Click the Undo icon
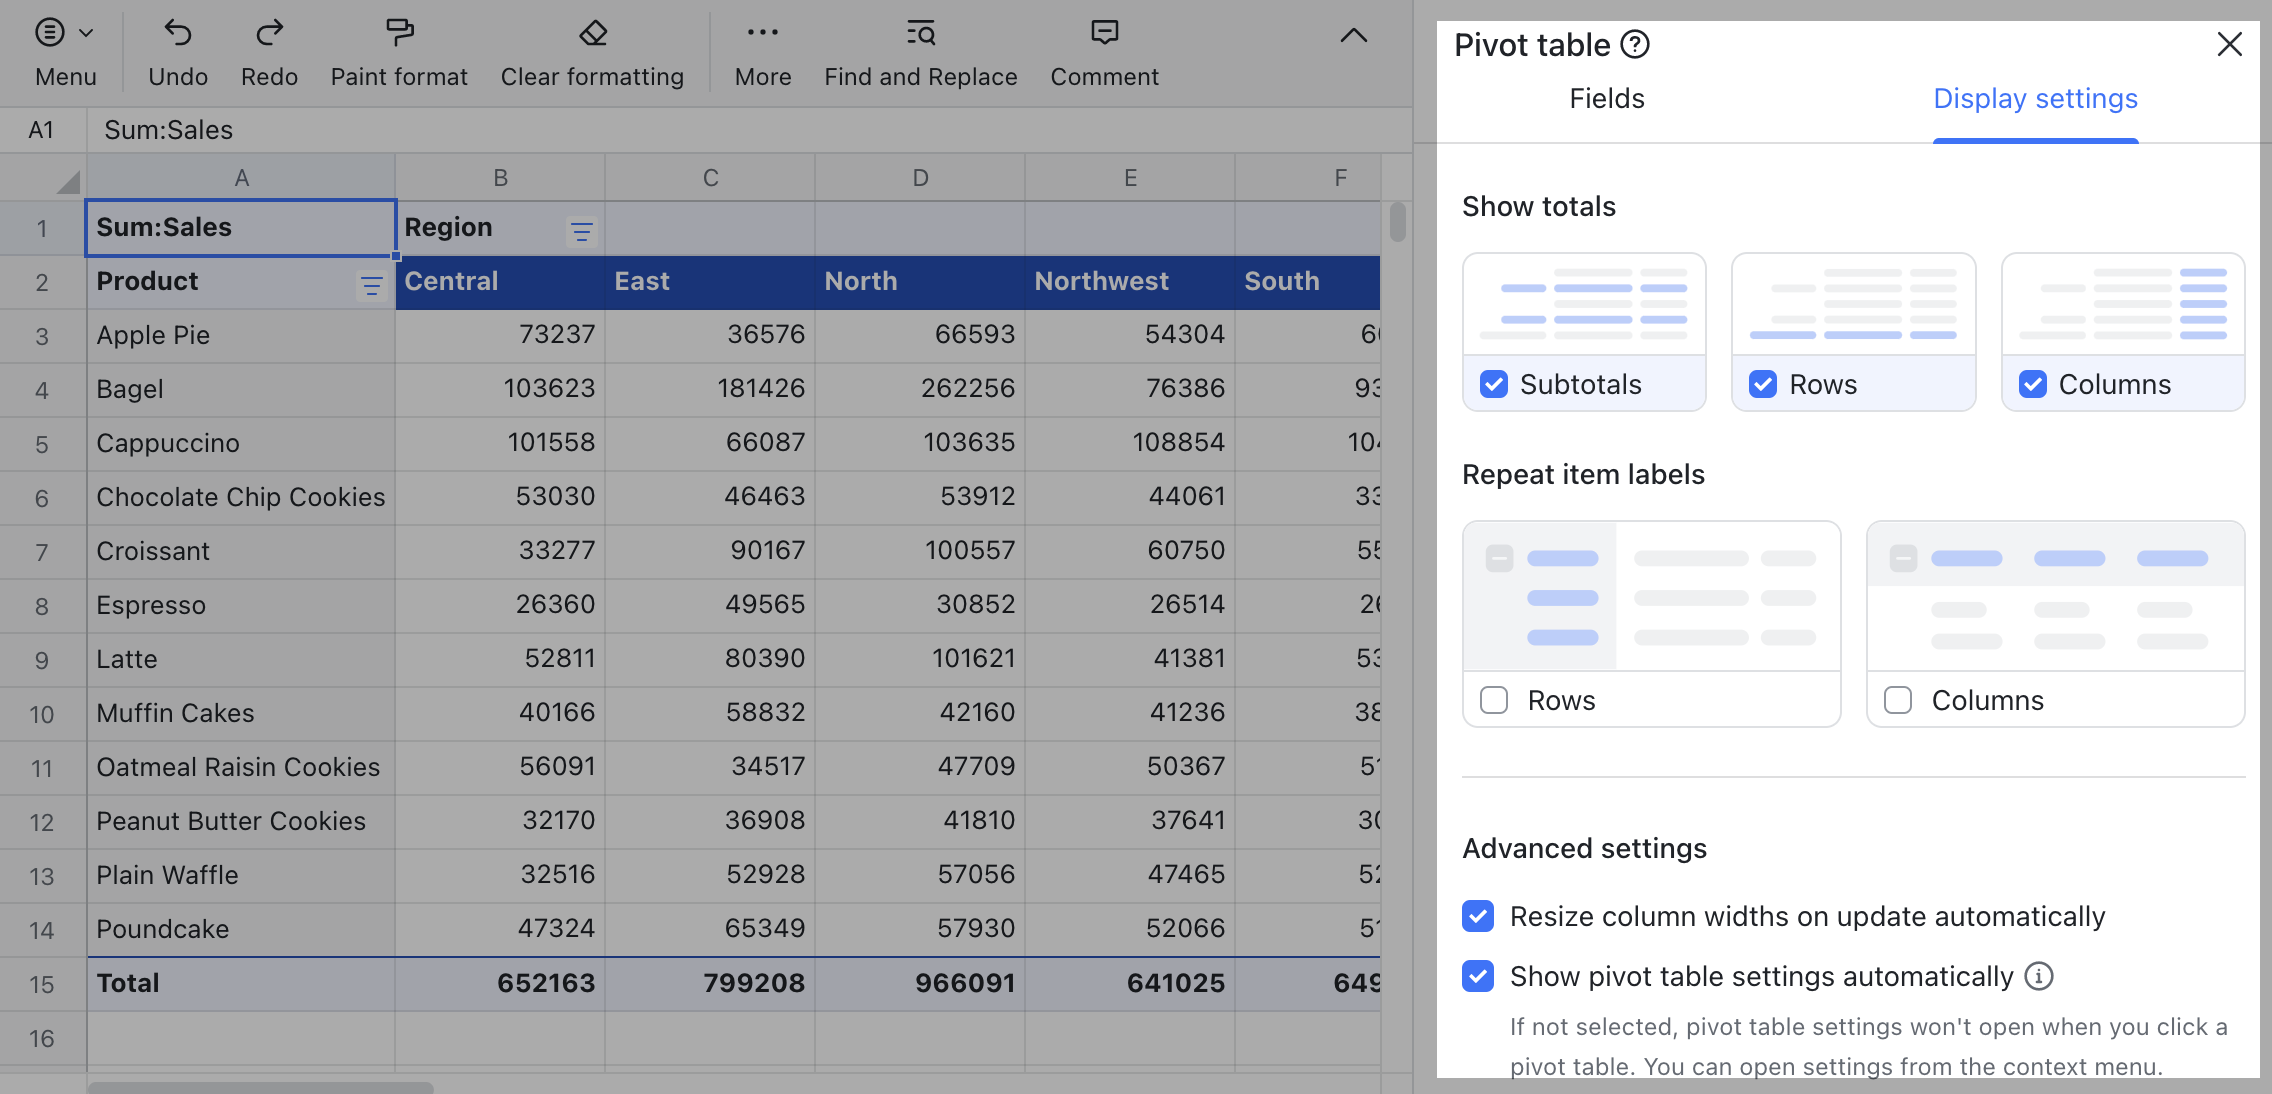This screenshot has height=1094, width=2272. 177,33
